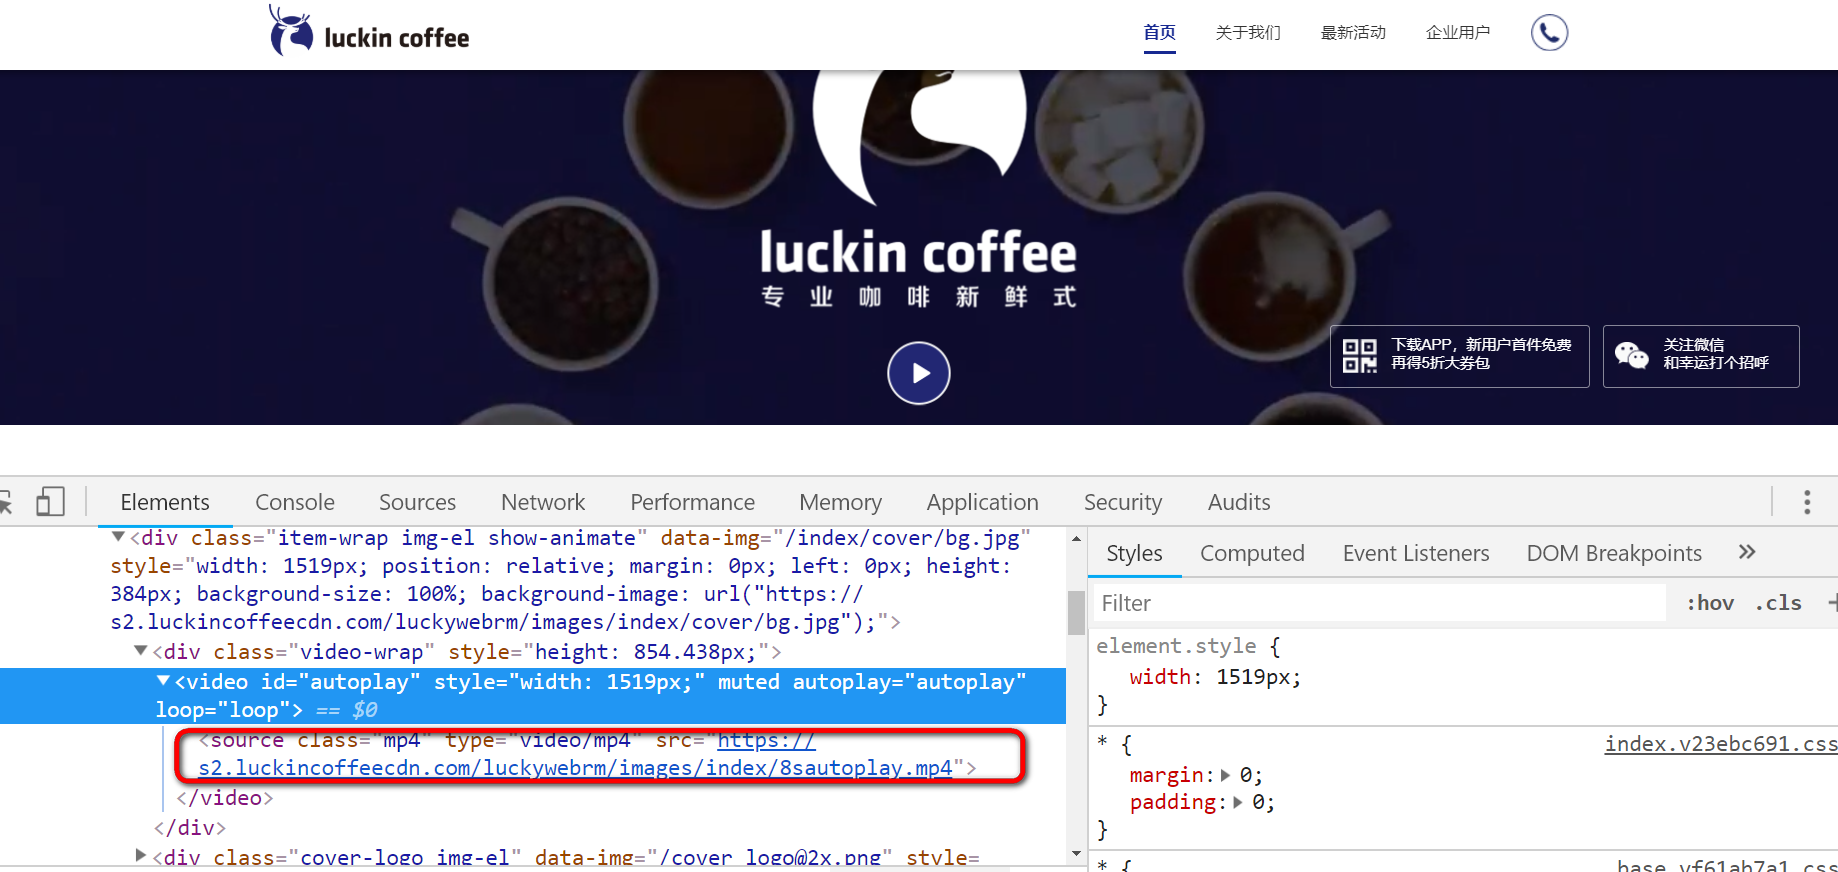Image resolution: width=1838 pixels, height=872 pixels.
Task: Switch to the Sources tab
Action: pos(417,502)
